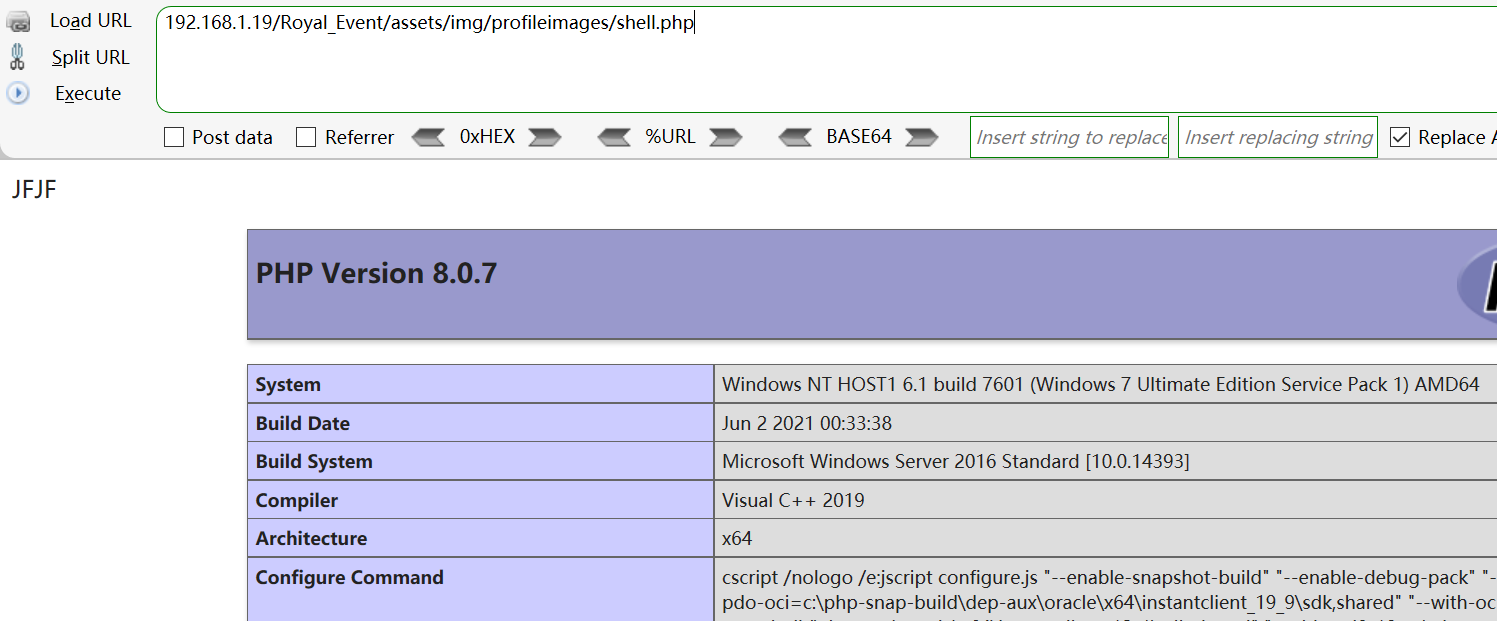Click the %URL encoding label
Screen dimensions: 1497x621
pos(670,137)
